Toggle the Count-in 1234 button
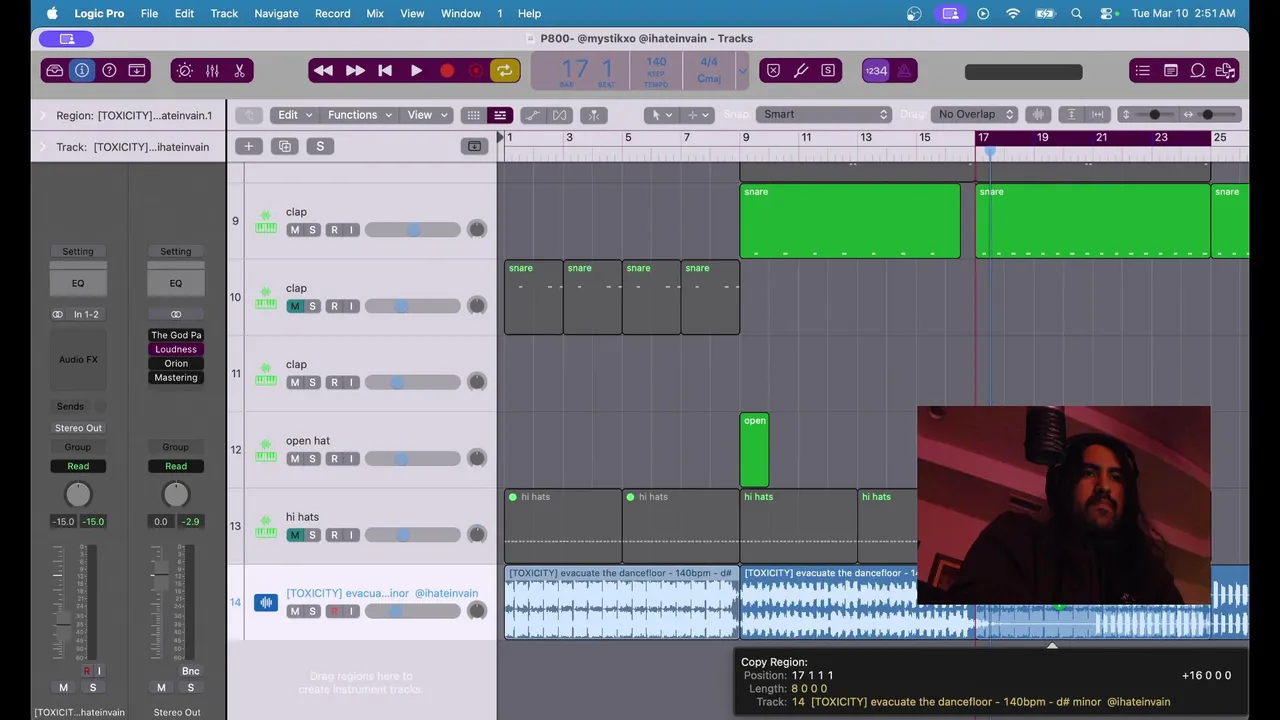 click(x=876, y=71)
